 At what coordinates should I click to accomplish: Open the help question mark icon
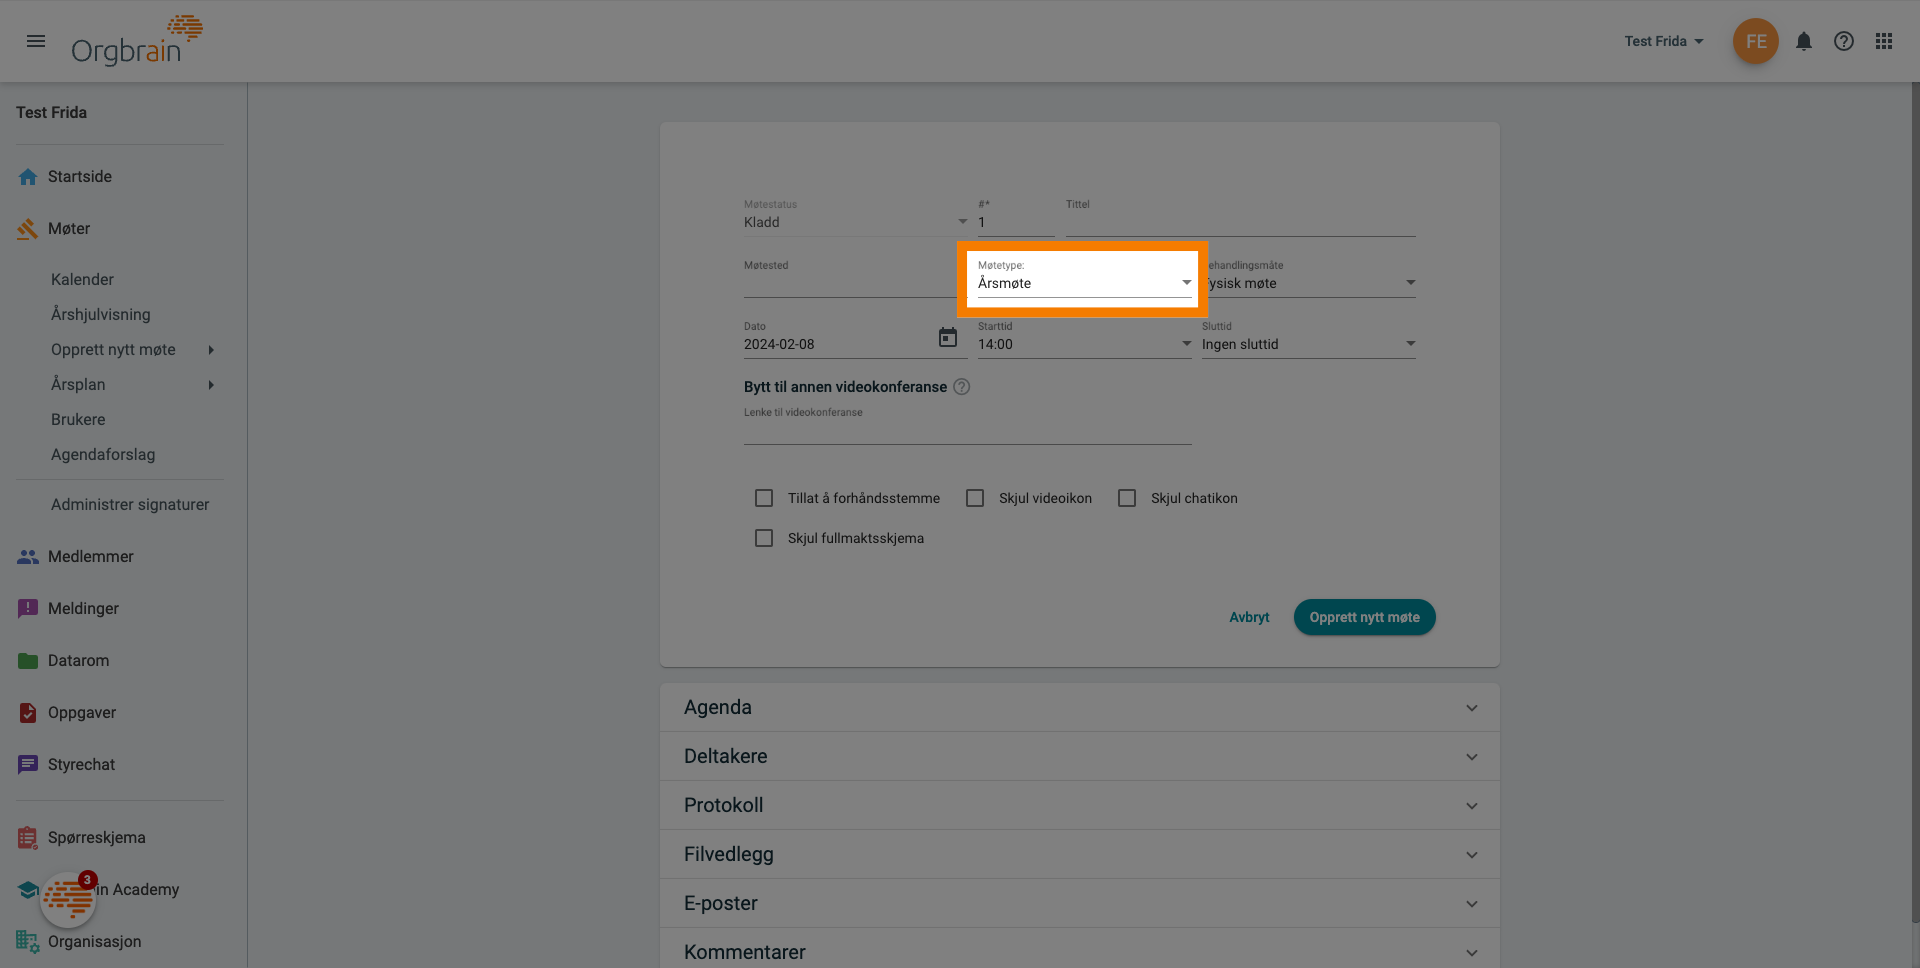click(1843, 41)
